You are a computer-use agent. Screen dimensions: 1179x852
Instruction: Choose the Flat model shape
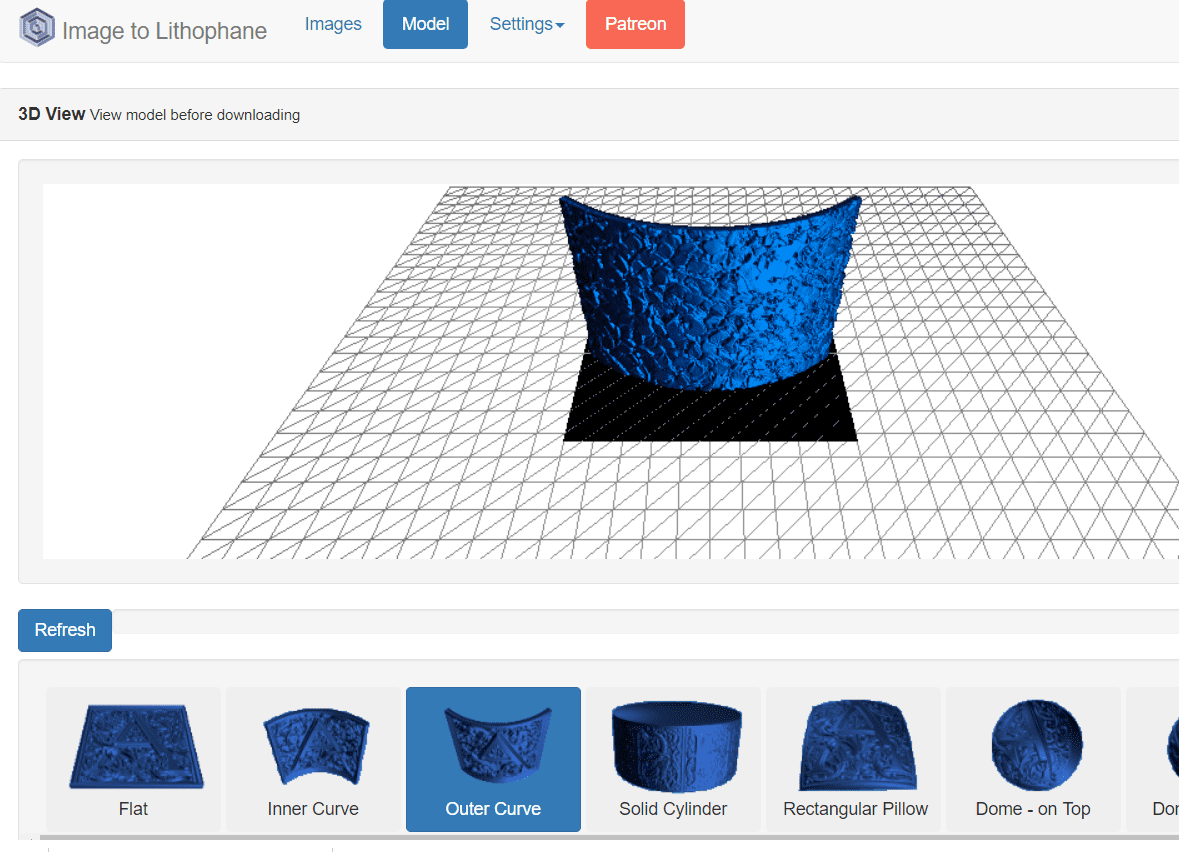(x=134, y=760)
